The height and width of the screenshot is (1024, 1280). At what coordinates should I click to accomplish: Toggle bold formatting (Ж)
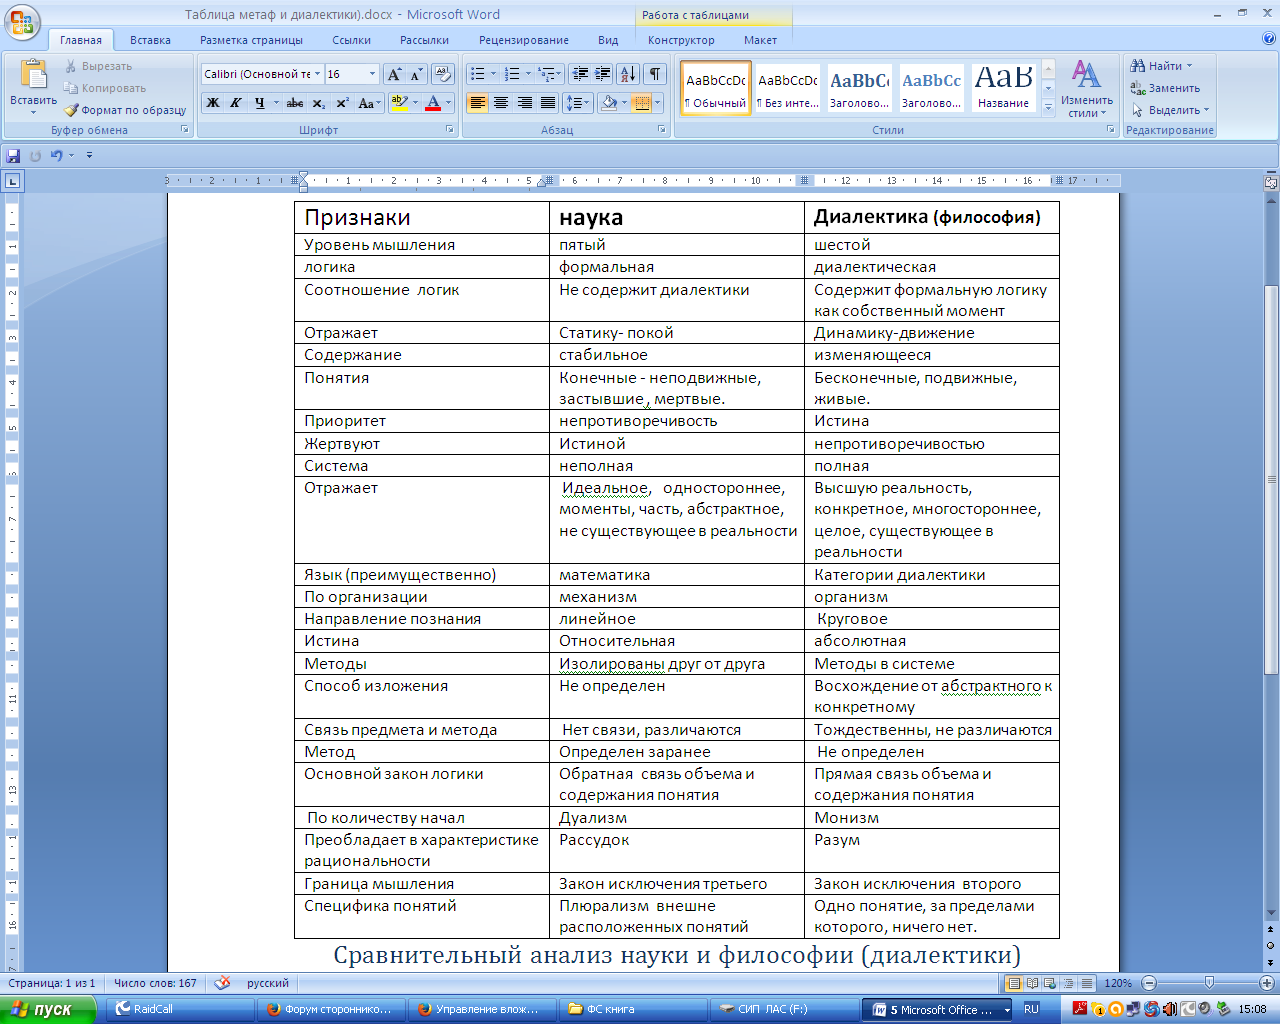[213, 103]
